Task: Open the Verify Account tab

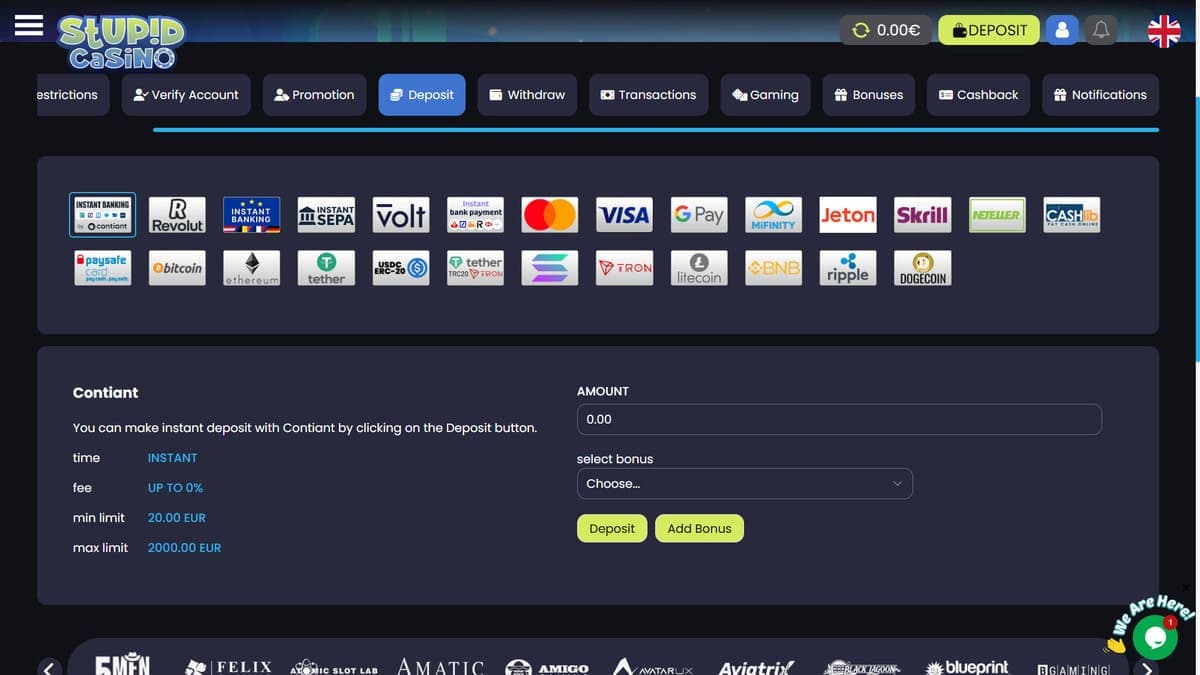Action: point(186,95)
